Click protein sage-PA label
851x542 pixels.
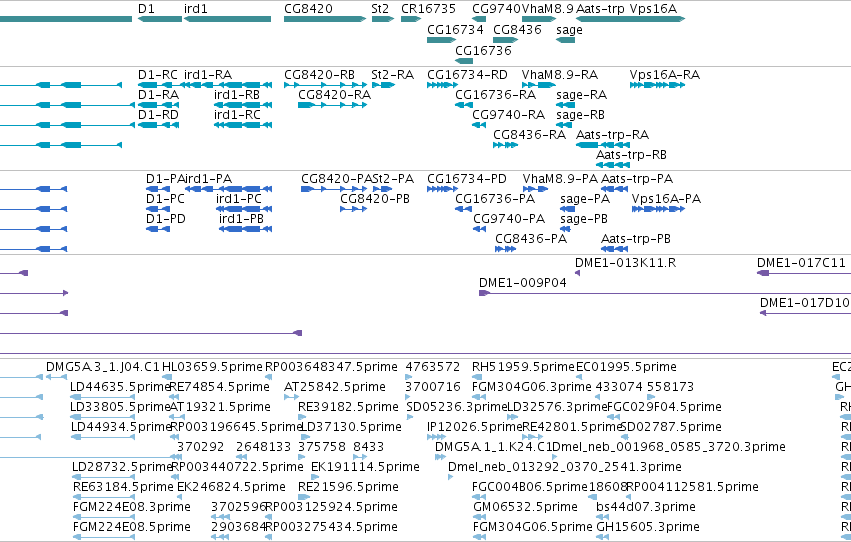pos(585,199)
